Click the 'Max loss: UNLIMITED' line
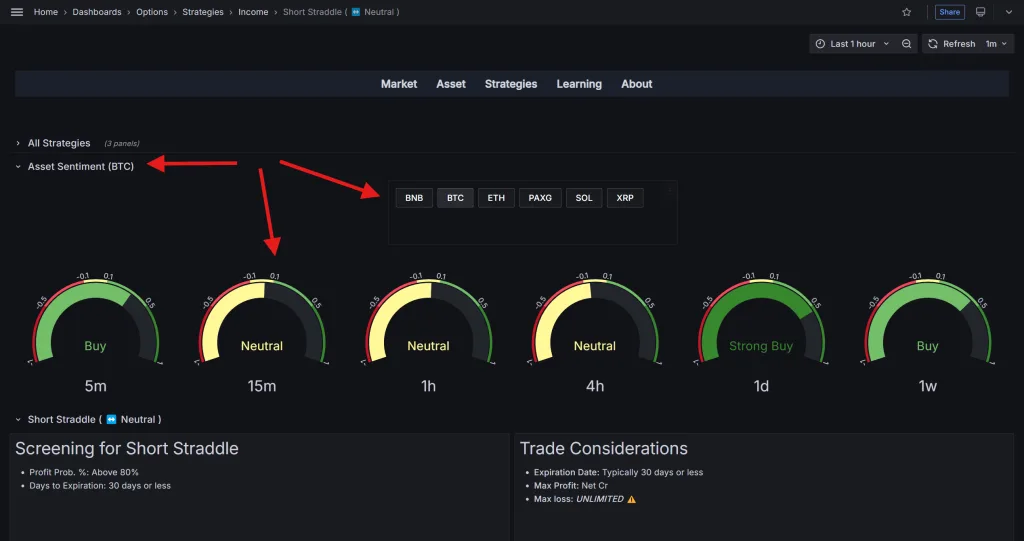The width and height of the screenshot is (1024, 541). tap(584, 499)
